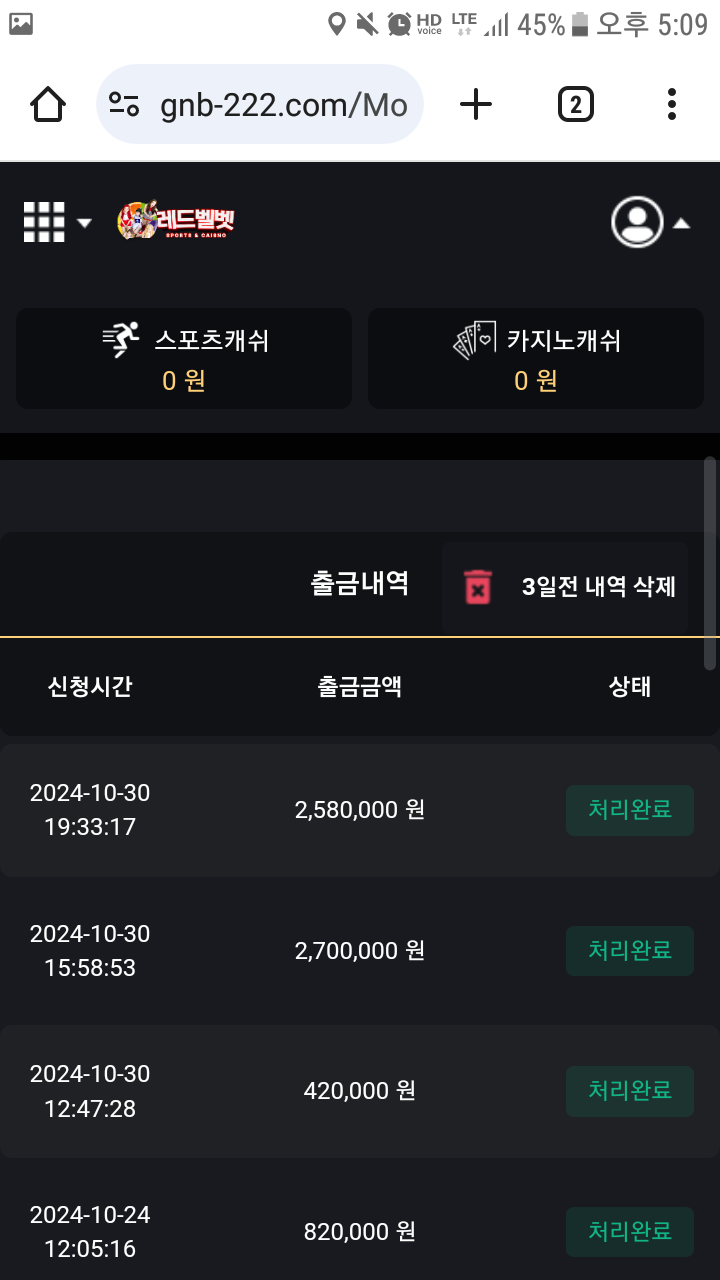The width and height of the screenshot is (720, 1280).
Task: Open the browser three-dot menu
Action: click(x=671, y=104)
